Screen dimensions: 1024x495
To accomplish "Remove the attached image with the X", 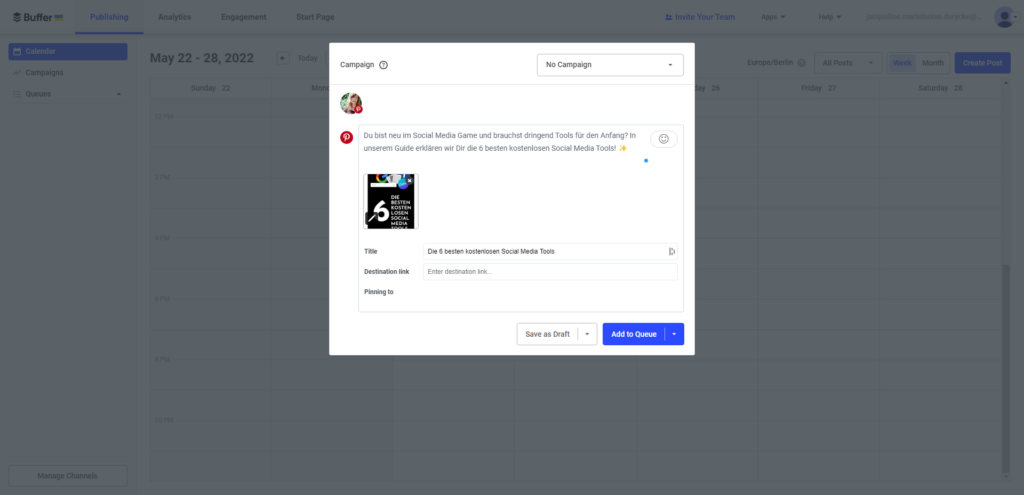I will coord(409,181).
